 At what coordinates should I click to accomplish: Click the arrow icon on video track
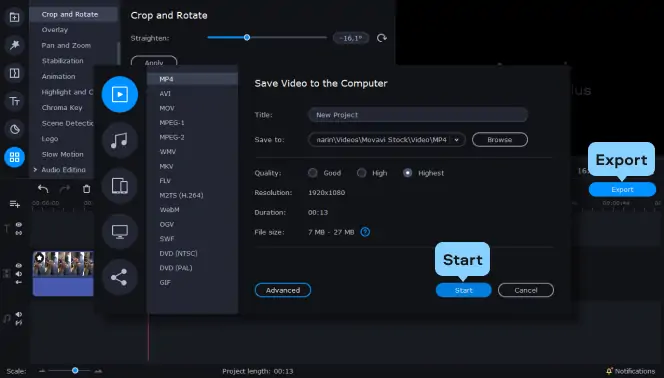tap(19, 282)
